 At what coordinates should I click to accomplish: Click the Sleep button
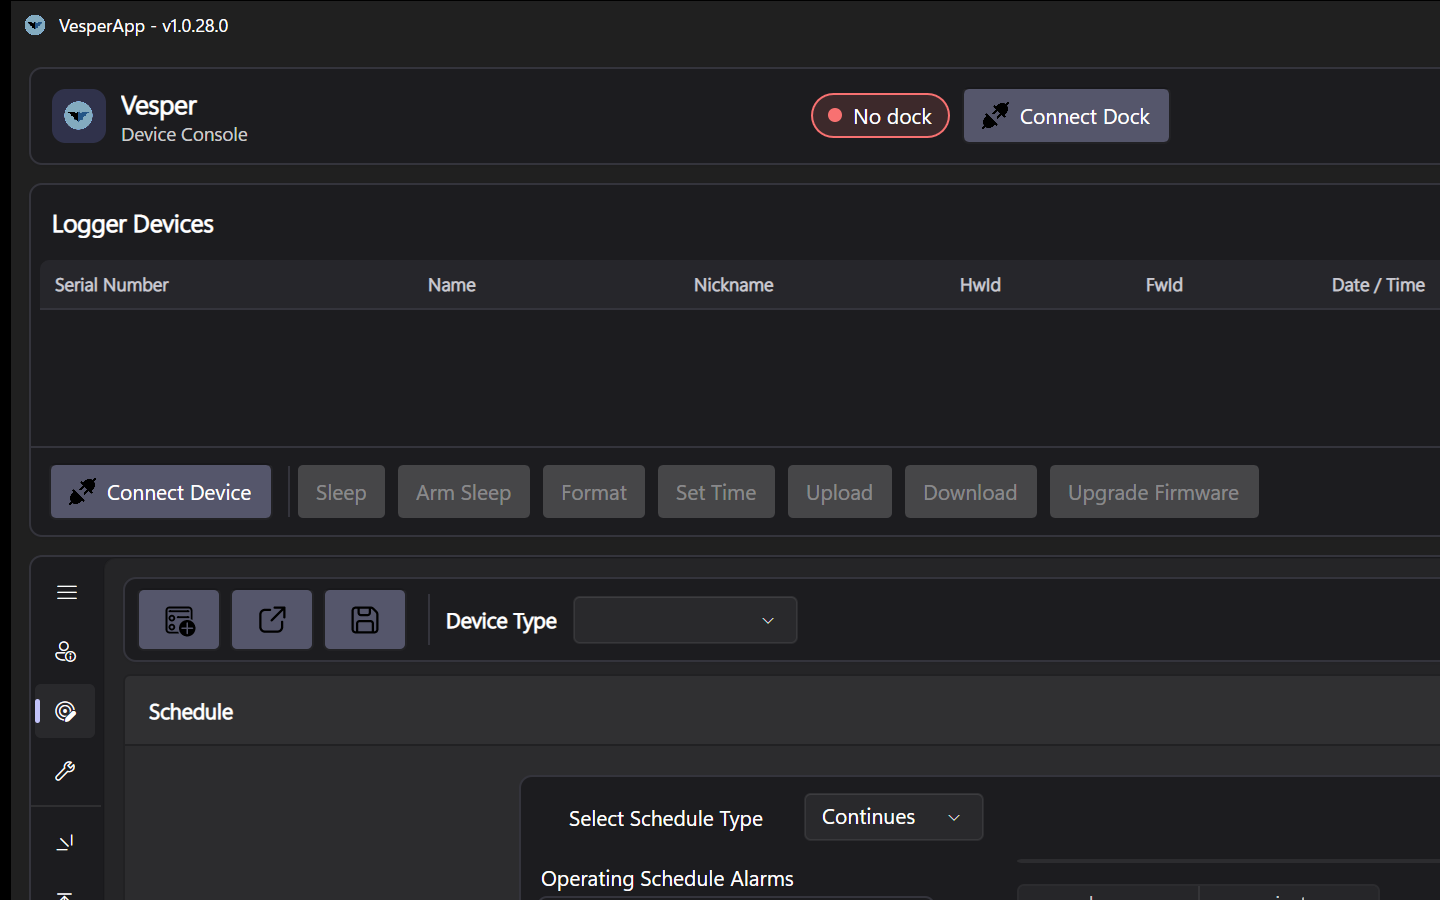coord(341,492)
